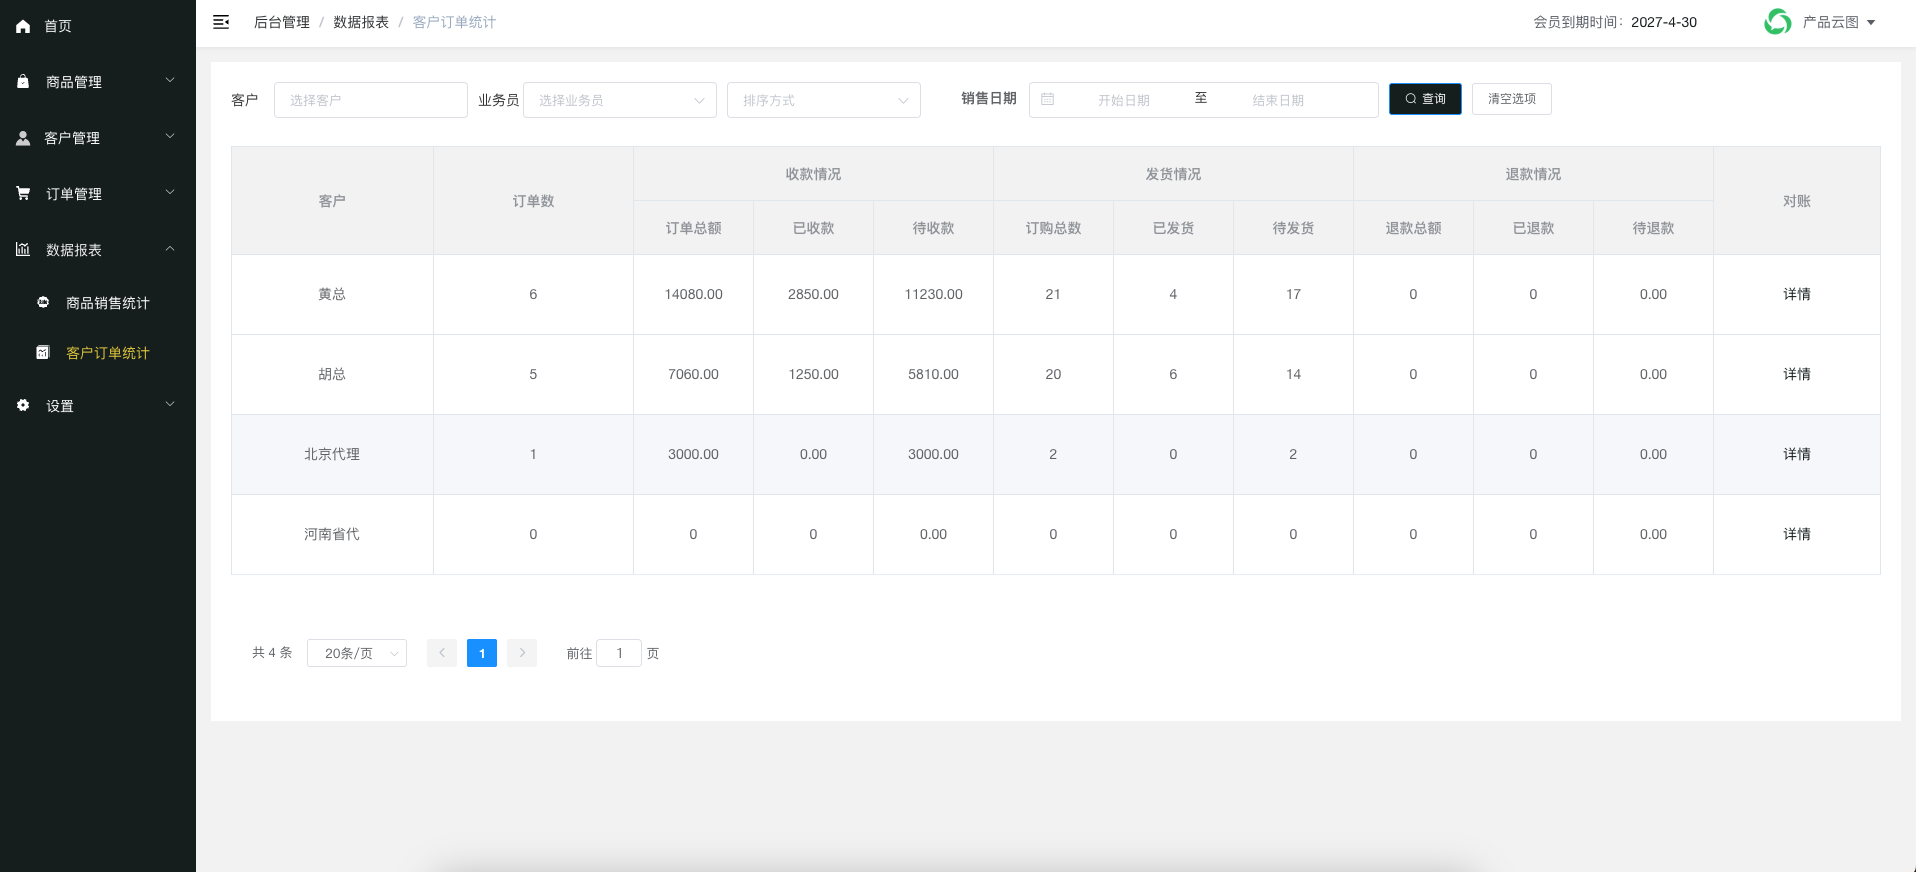Open 商品管理 menu
The image size is (1916, 872).
pos(74,82)
